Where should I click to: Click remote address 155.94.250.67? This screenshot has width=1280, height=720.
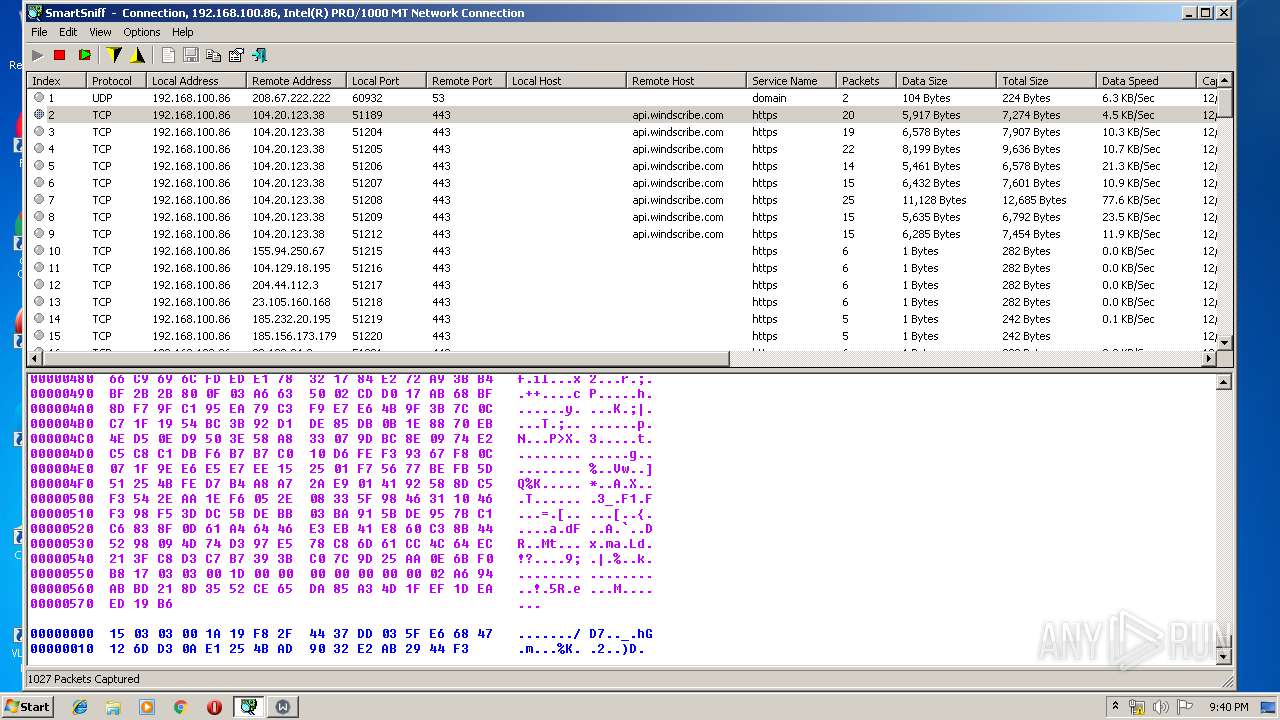click(288, 251)
